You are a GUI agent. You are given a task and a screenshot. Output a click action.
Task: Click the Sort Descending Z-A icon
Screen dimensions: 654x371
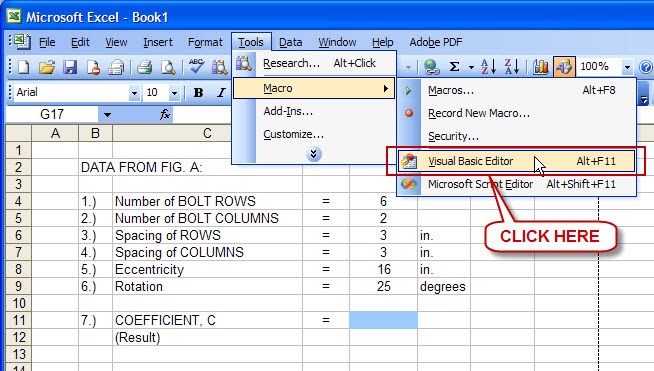point(512,67)
